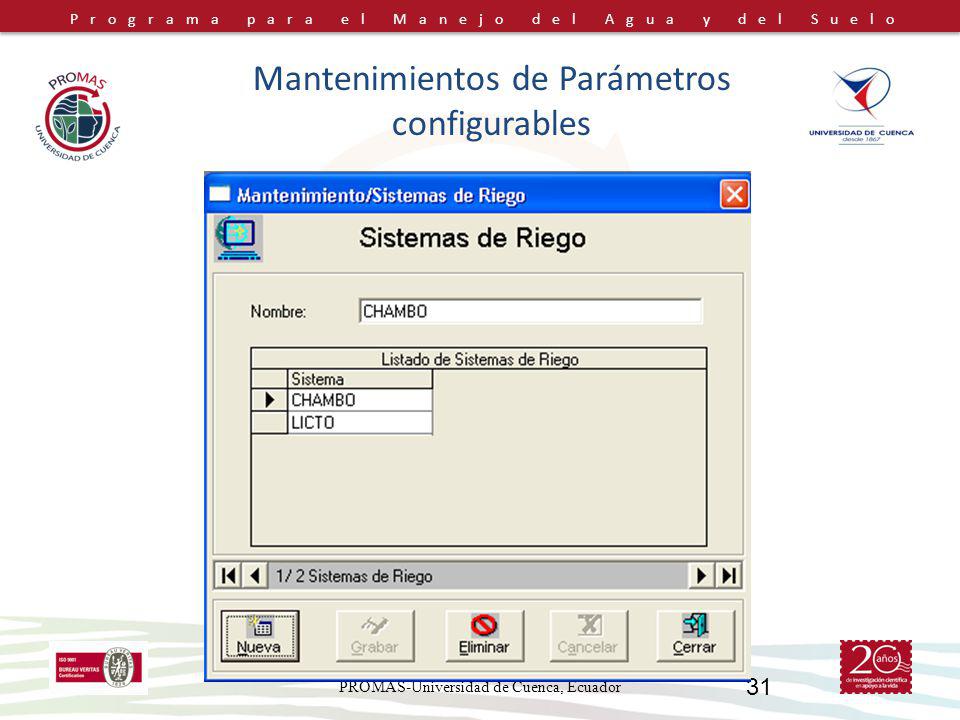
Task: Click the Universidad de Cuenca logo
Action: pos(861,105)
